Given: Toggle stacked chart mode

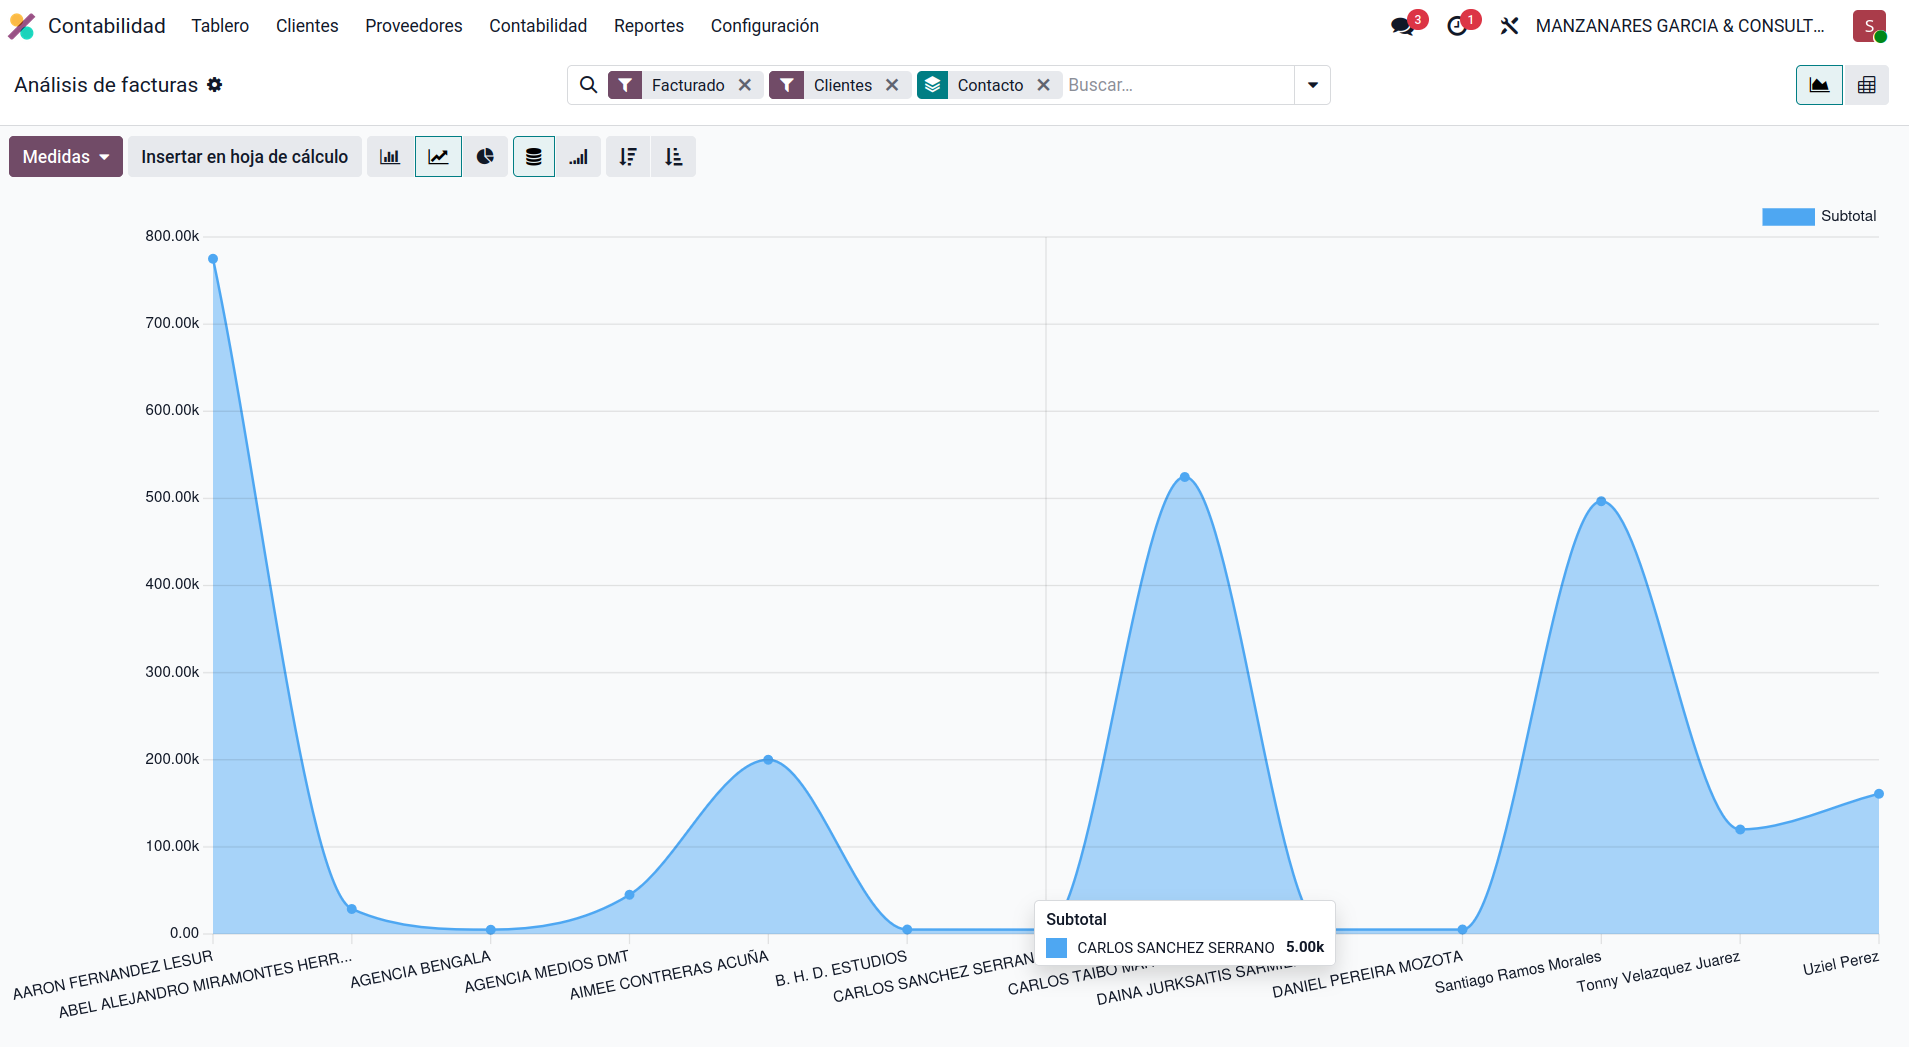Looking at the screenshot, I should pos(533,156).
